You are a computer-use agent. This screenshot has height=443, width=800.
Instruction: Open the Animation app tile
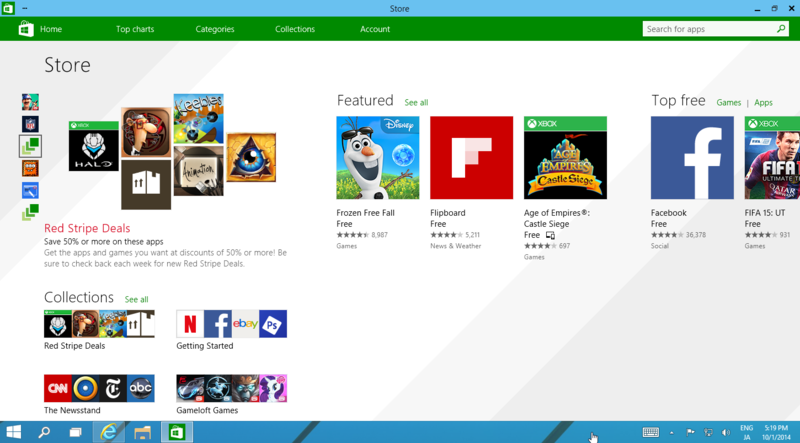coord(198,171)
